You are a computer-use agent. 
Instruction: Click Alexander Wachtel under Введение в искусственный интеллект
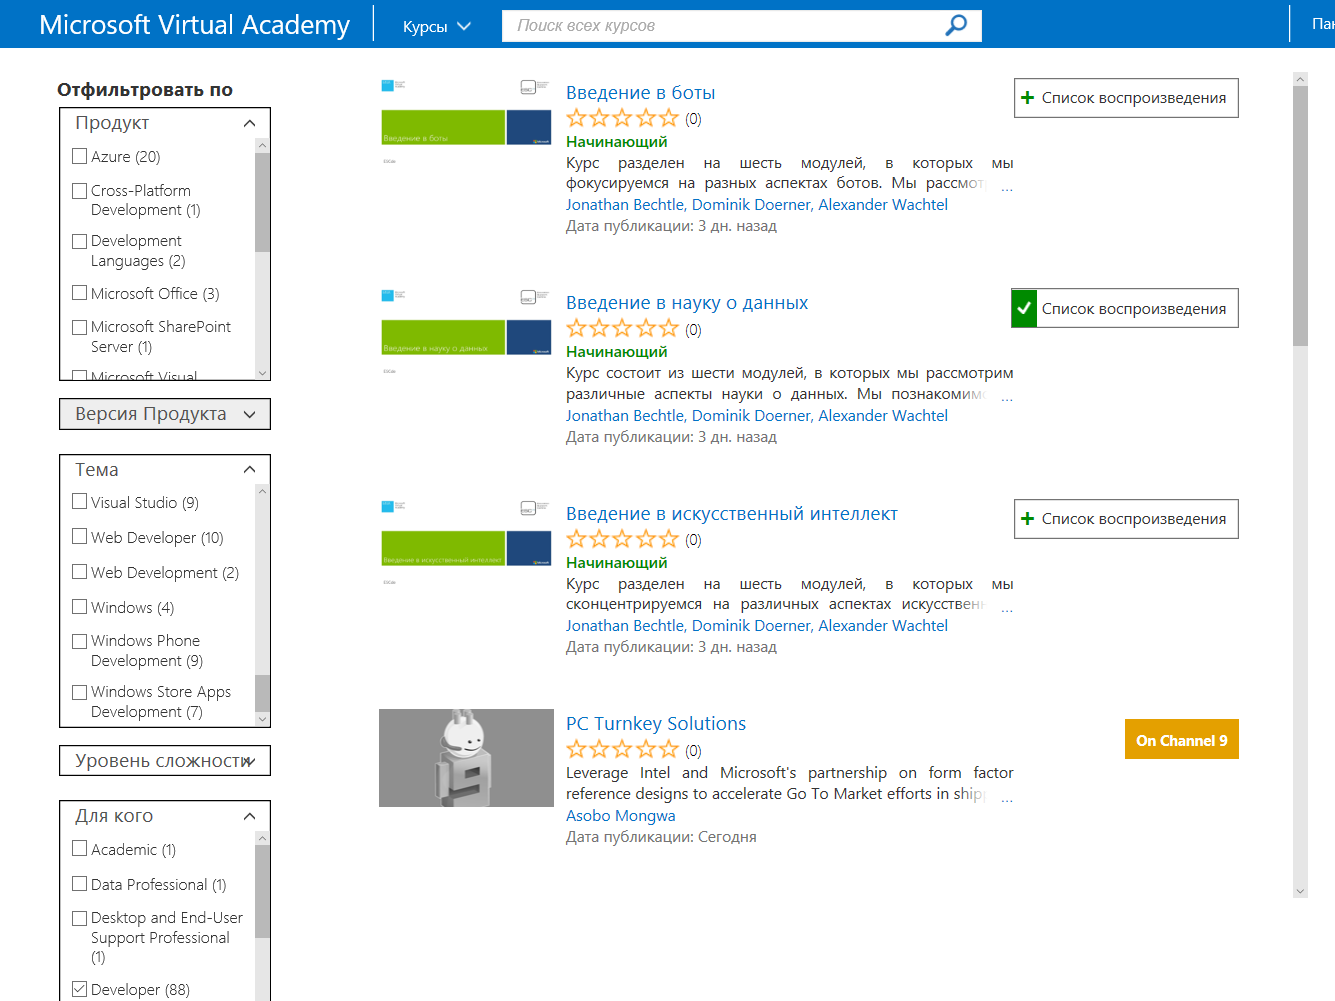tap(883, 626)
